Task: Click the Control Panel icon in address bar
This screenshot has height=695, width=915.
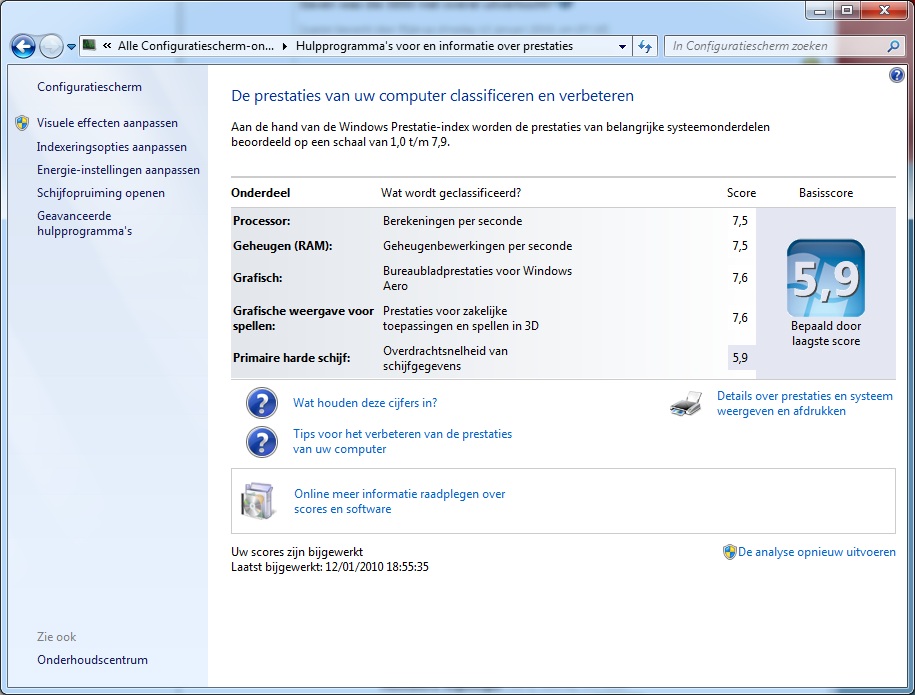Action: point(89,45)
